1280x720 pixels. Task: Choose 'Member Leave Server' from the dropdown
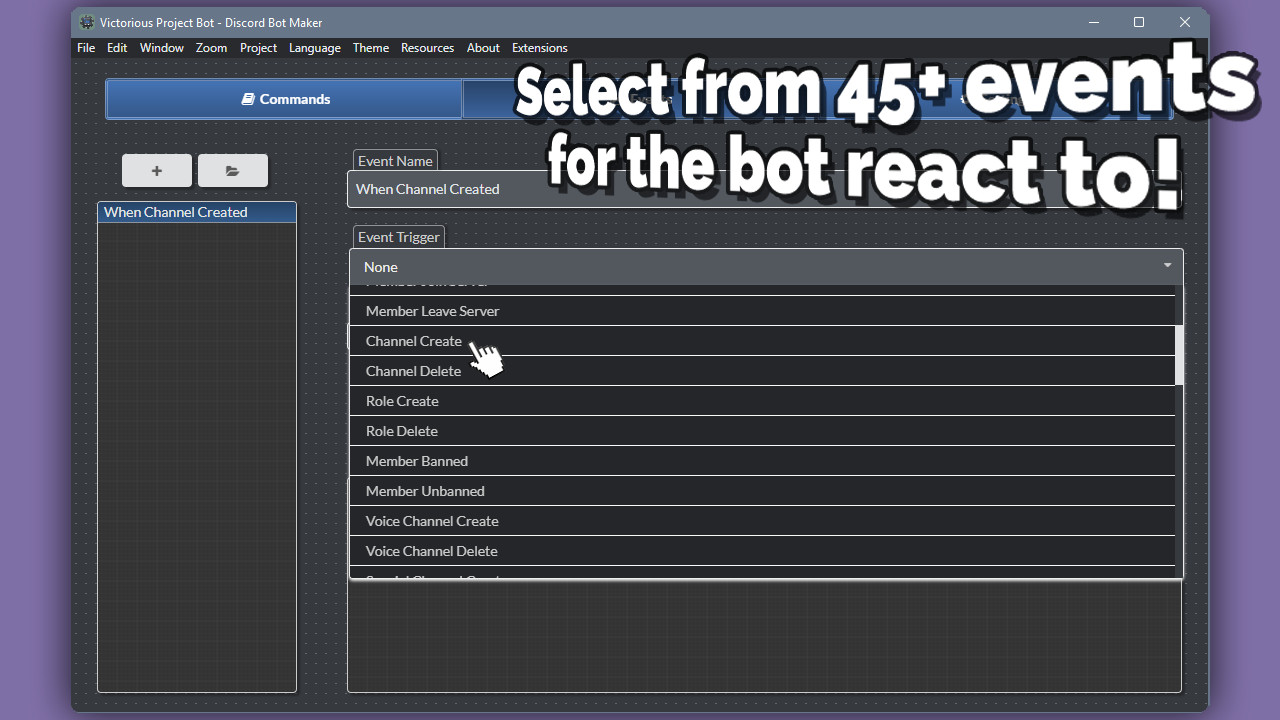click(x=432, y=311)
